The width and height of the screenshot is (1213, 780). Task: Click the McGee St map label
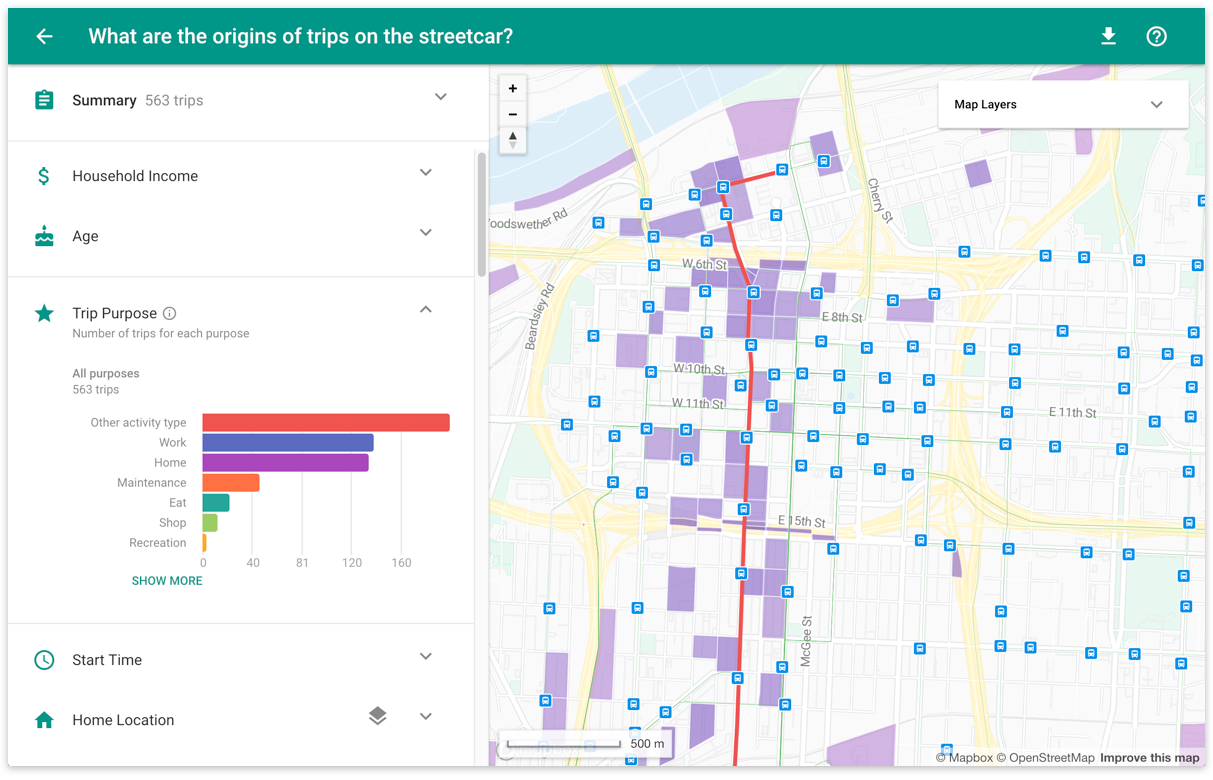pyautogui.click(x=806, y=641)
